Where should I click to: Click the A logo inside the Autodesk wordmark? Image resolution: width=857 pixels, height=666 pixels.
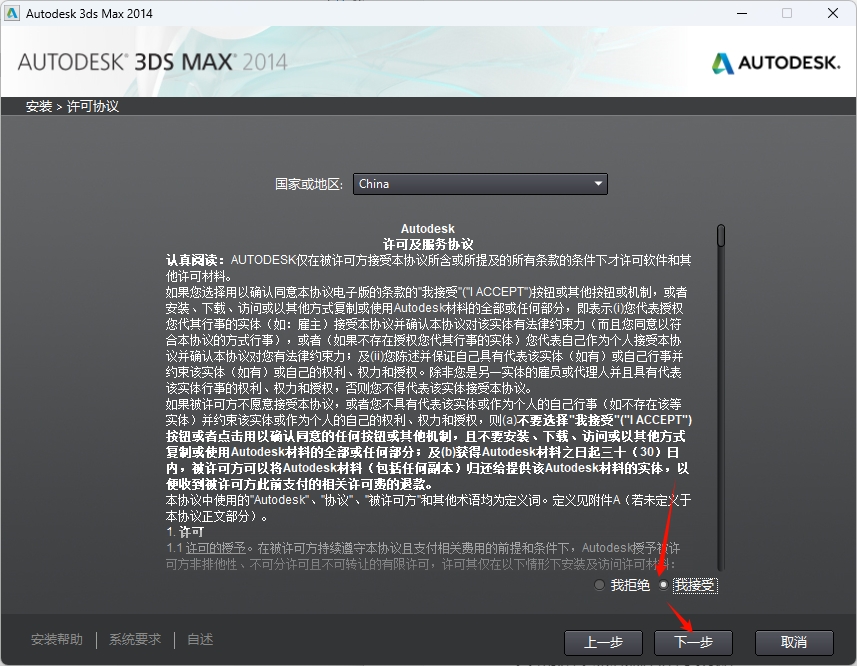pos(722,61)
